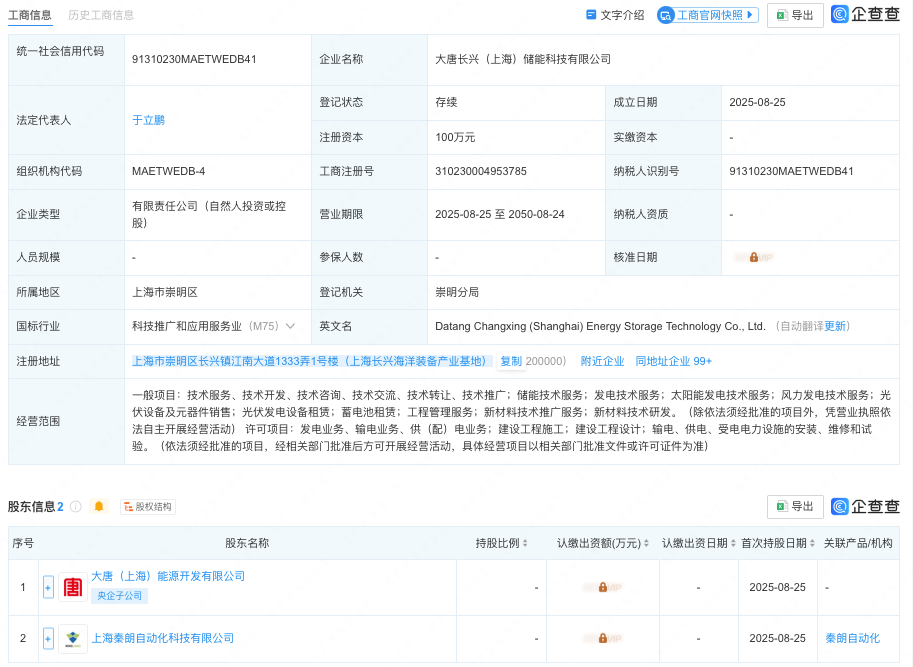Copy address with 复制 button
The height and width of the screenshot is (667, 913).
511,361
